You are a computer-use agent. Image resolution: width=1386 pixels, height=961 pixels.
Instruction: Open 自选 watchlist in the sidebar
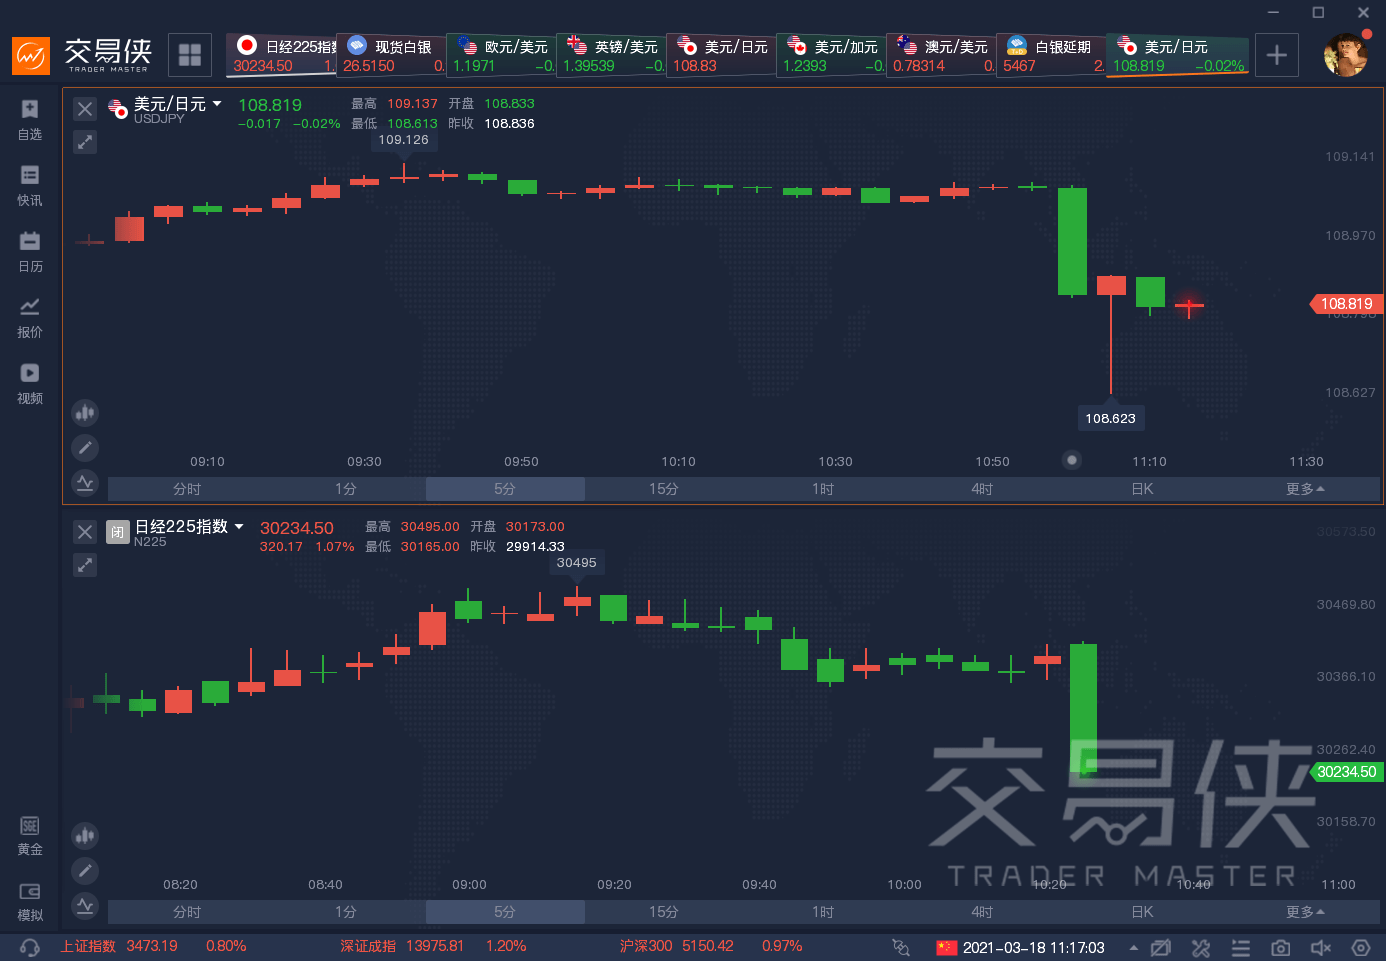tap(30, 120)
